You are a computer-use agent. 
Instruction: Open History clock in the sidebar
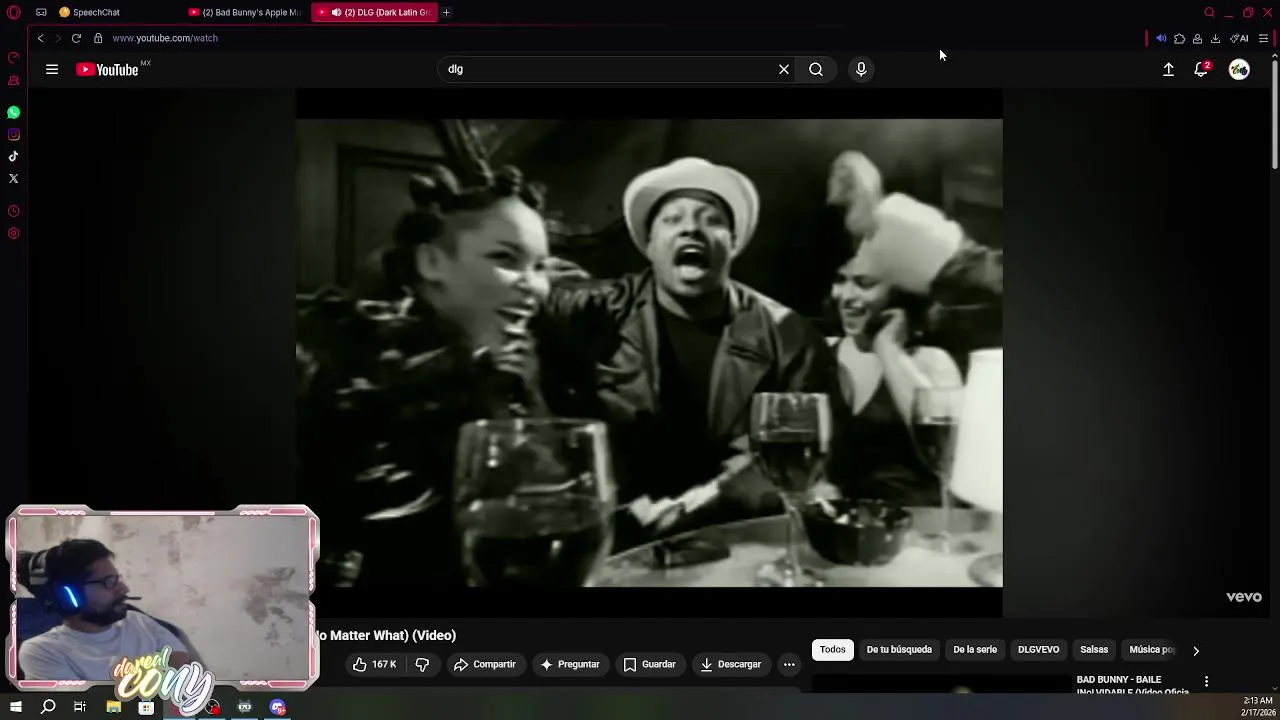pyautogui.click(x=14, y=211)
